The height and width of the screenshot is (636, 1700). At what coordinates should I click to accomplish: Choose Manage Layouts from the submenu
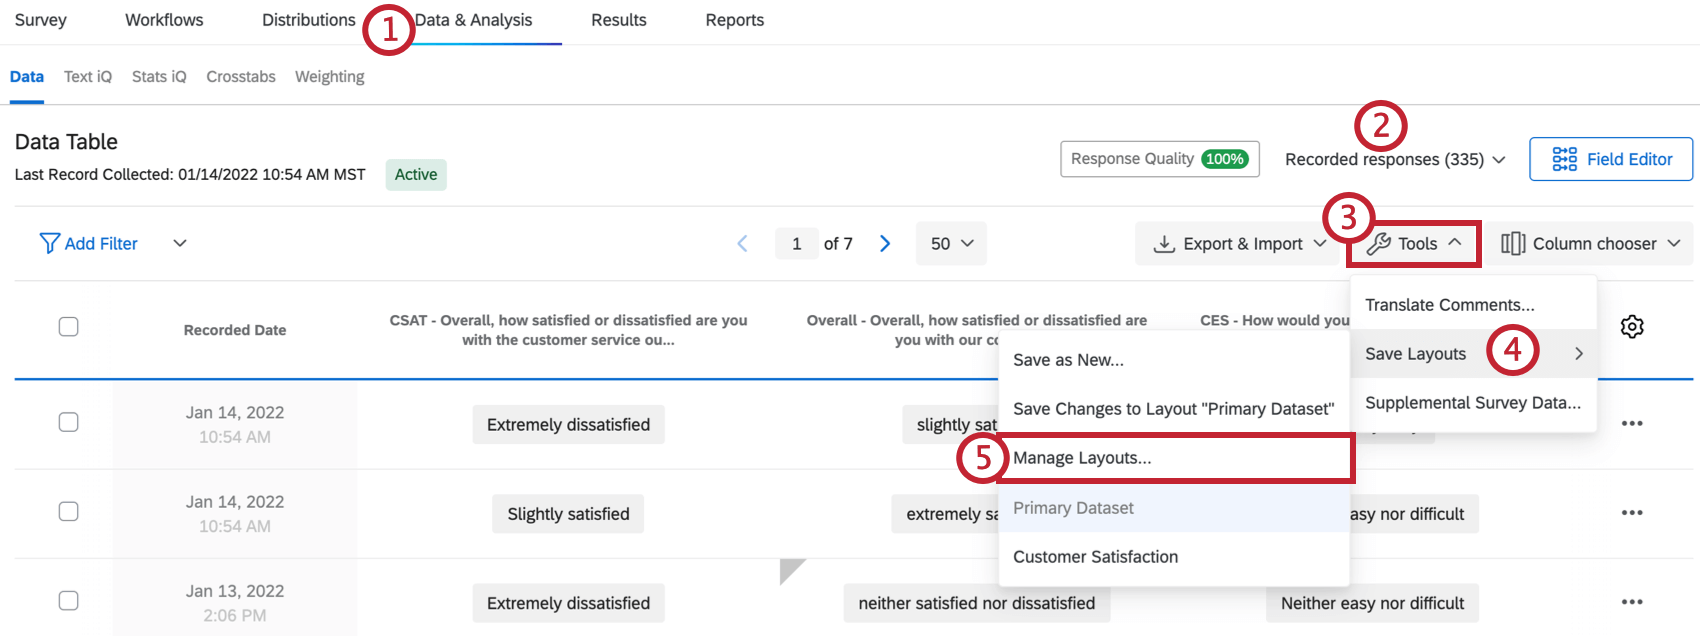[1082, 458]
